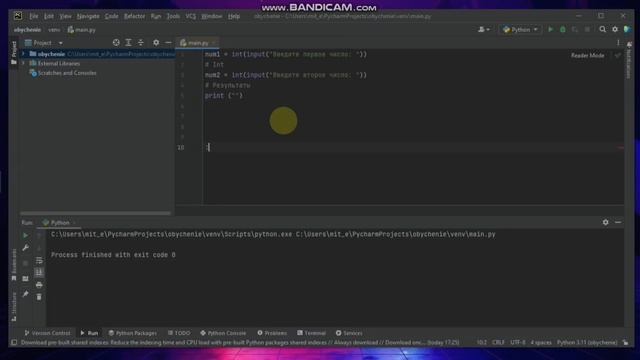The height and width of the screenshot is (360, 640).
Task: Close the main.py editor tab
Action: (x=213, y=42)
